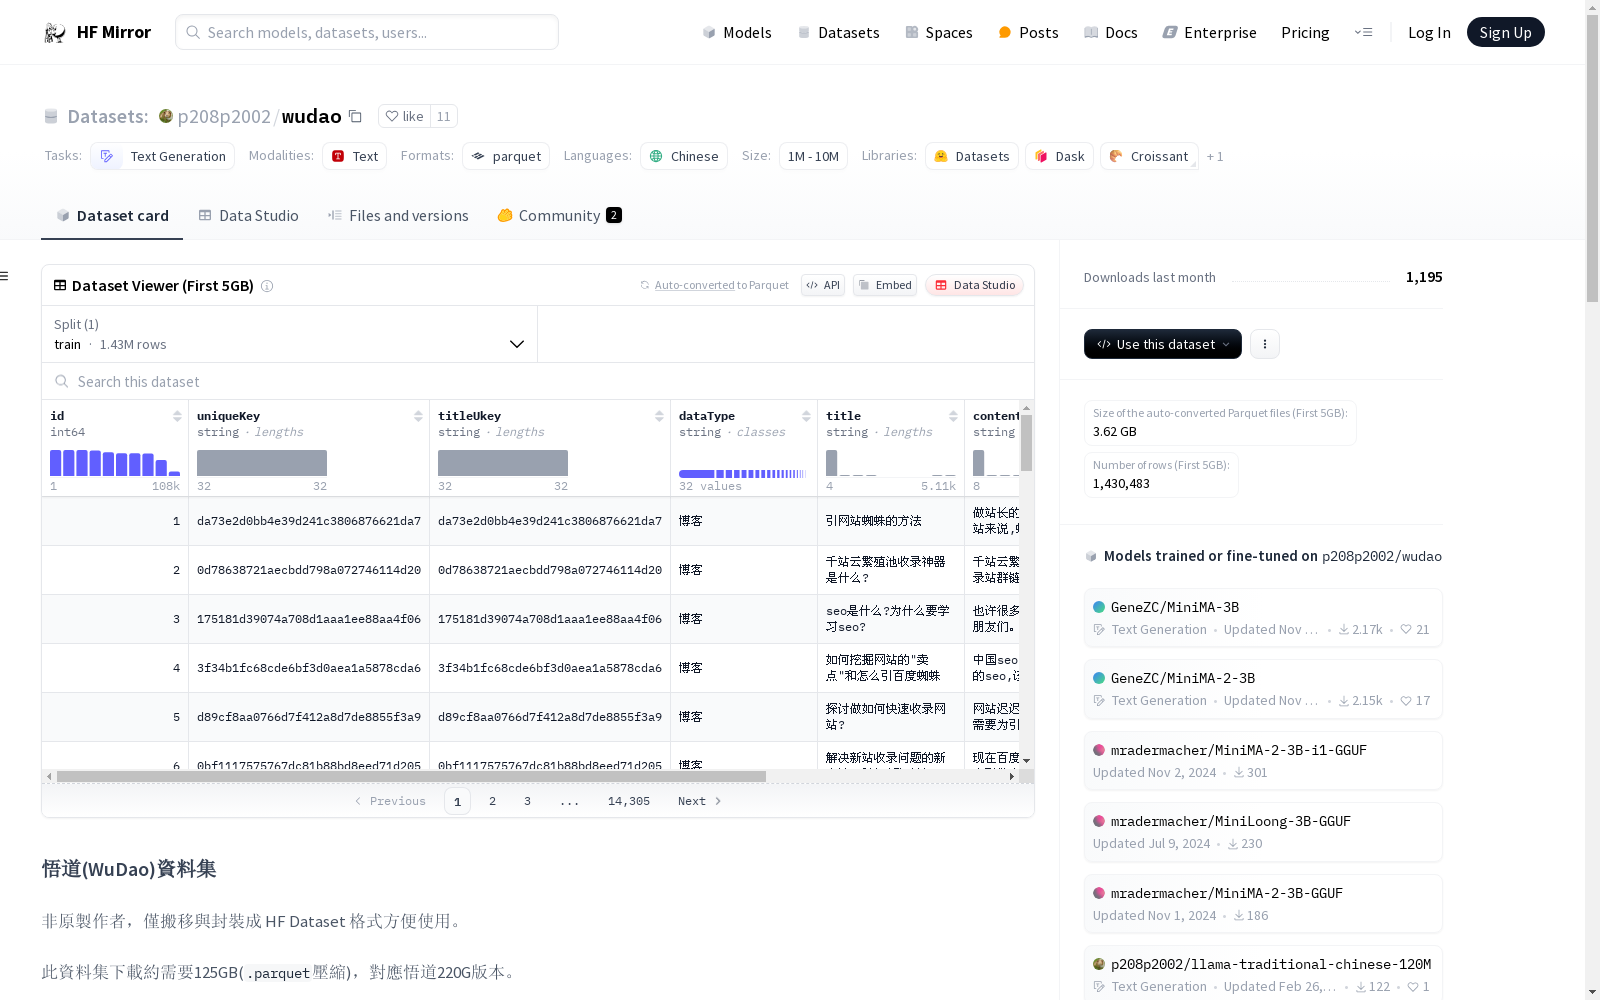
Task: Open the Split train dropdown
Action: pos(289,334)
